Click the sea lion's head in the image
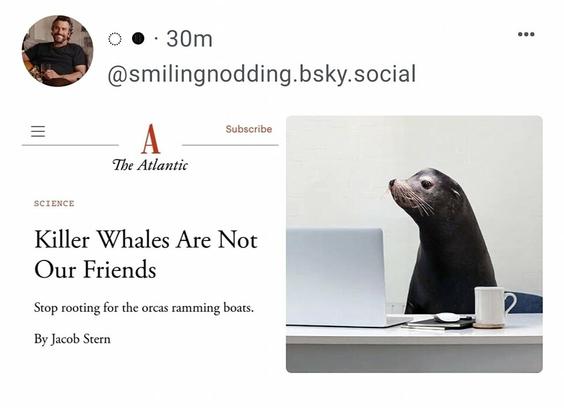Viewport: 564px width, 408px height. pos(426,191)
